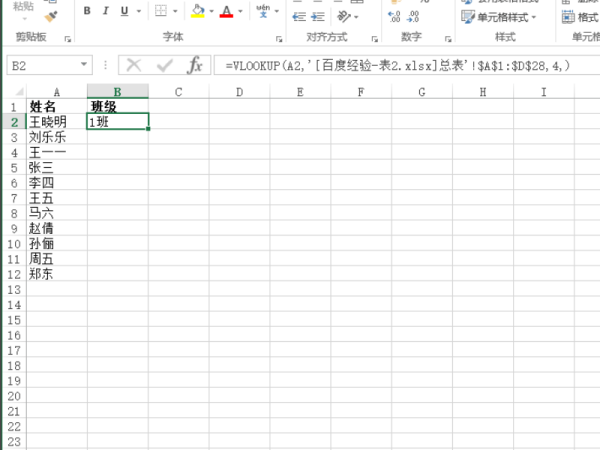Click the 粘贴 paste button
The image size is (600, 450).
pyautogui.click(x=24, y=10)
